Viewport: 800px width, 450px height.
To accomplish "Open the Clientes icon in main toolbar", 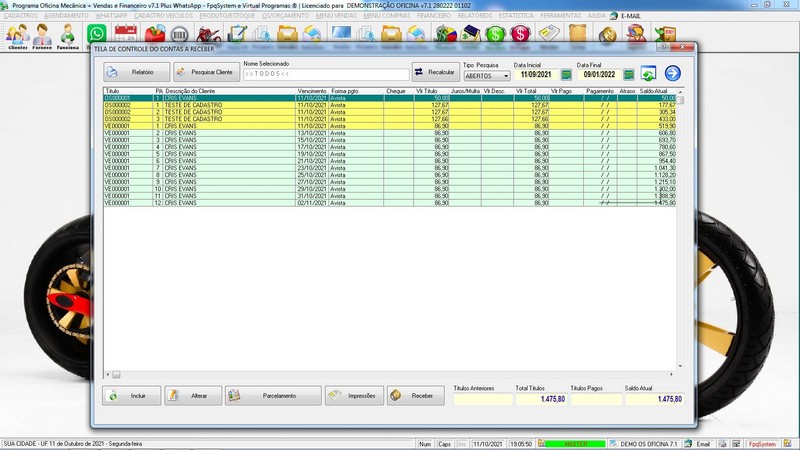I will 17,37.
